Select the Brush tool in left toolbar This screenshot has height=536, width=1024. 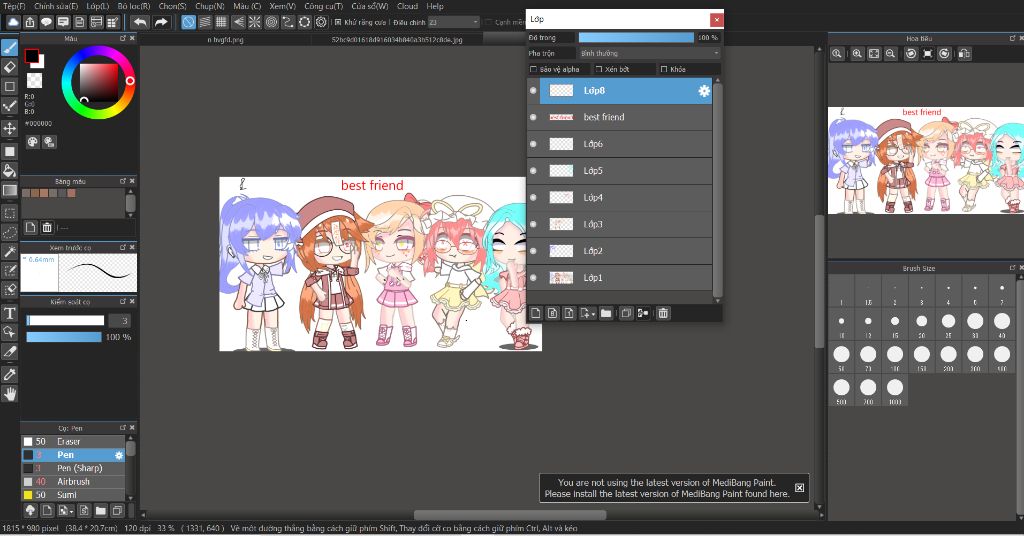(10, 47)
